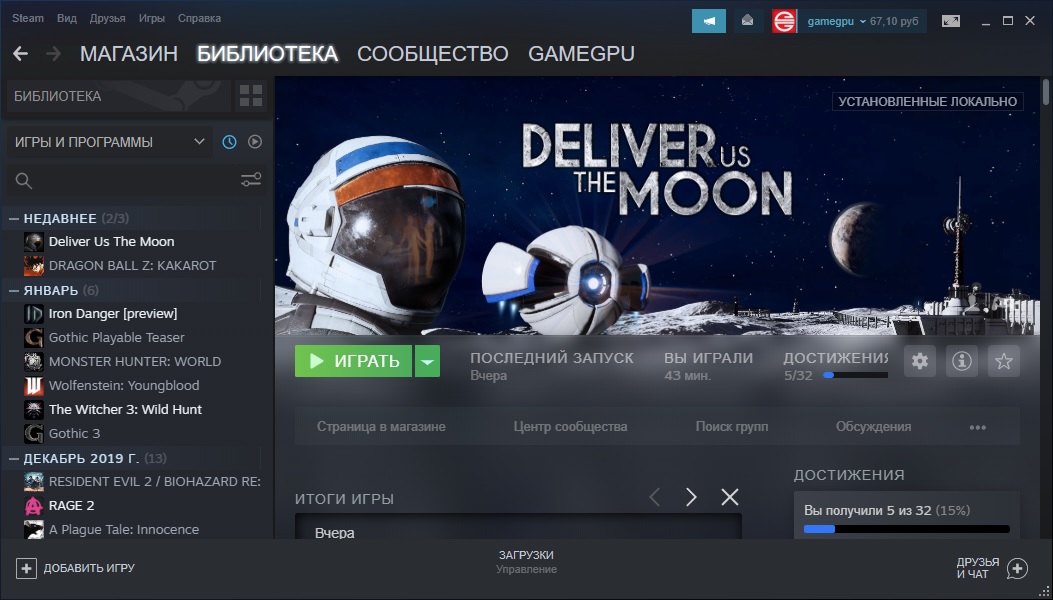The width and height of the screenshot is (1053, 600).
Task: Open friends and chat plus icon
Action: tap(1017, 568)
